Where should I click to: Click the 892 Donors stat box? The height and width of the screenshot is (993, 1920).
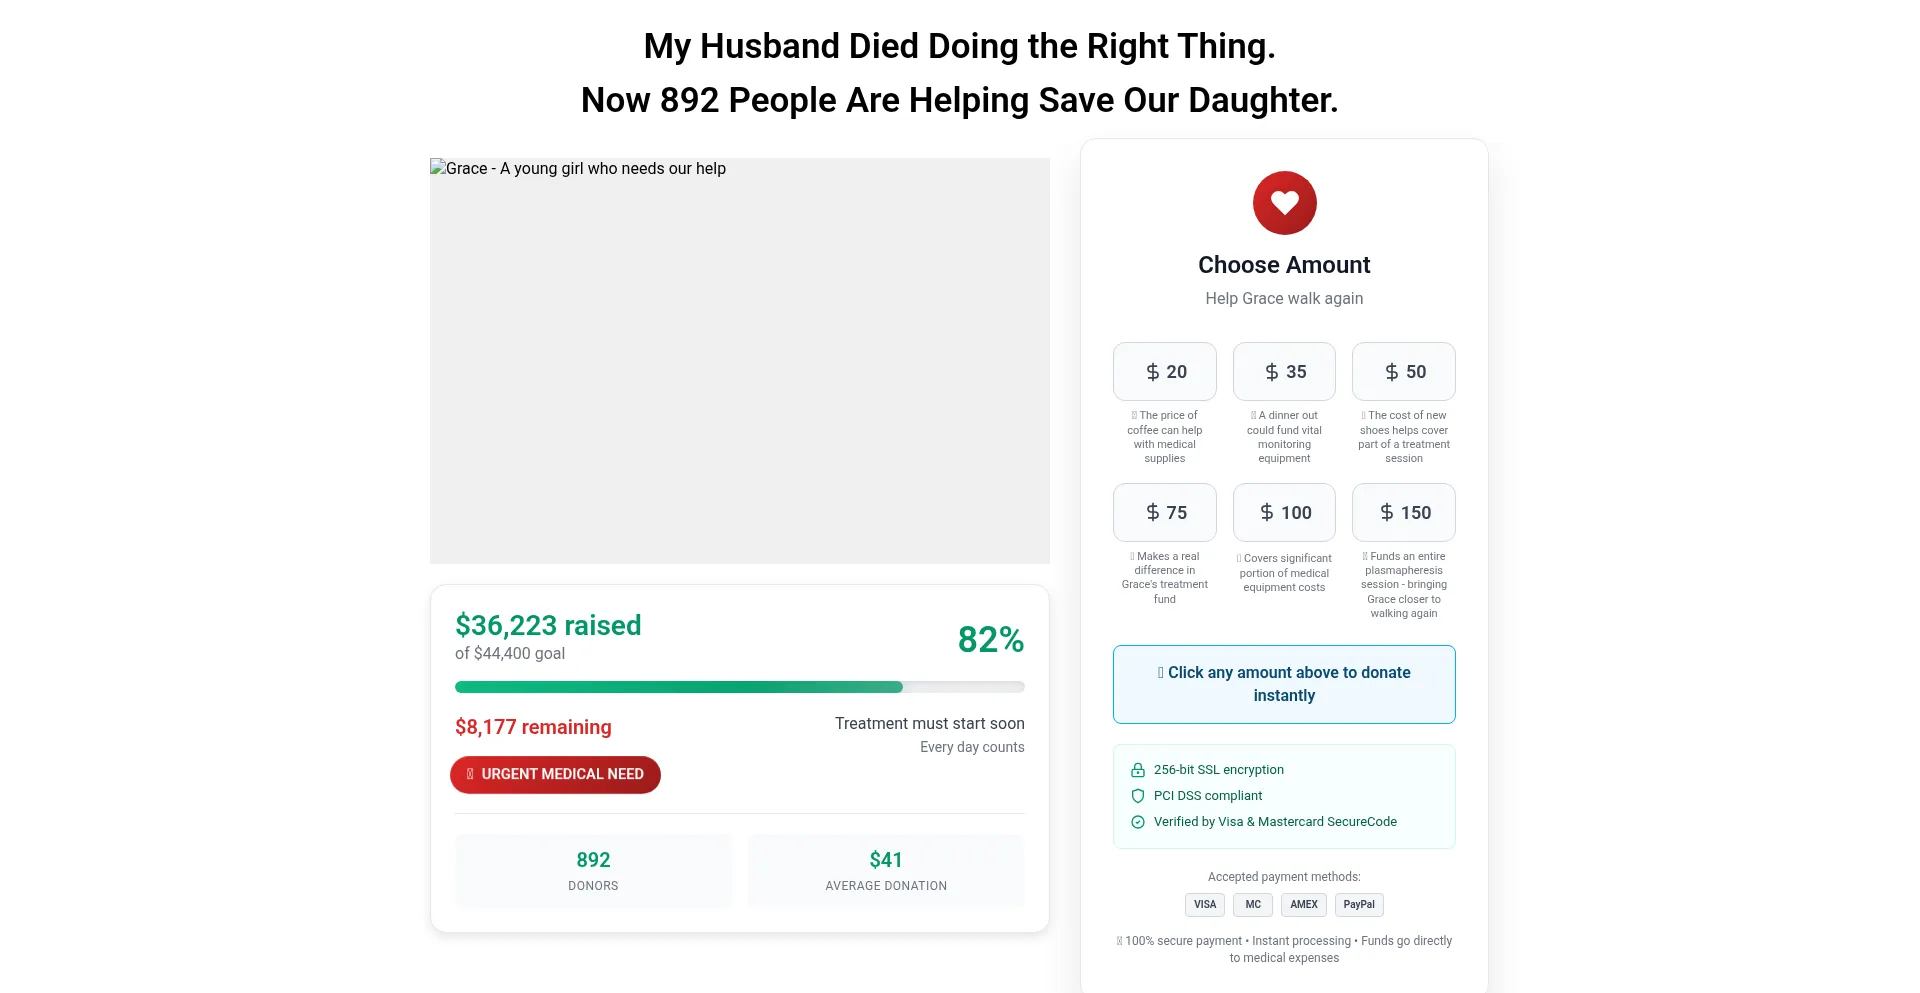click(x=593, y=871)
